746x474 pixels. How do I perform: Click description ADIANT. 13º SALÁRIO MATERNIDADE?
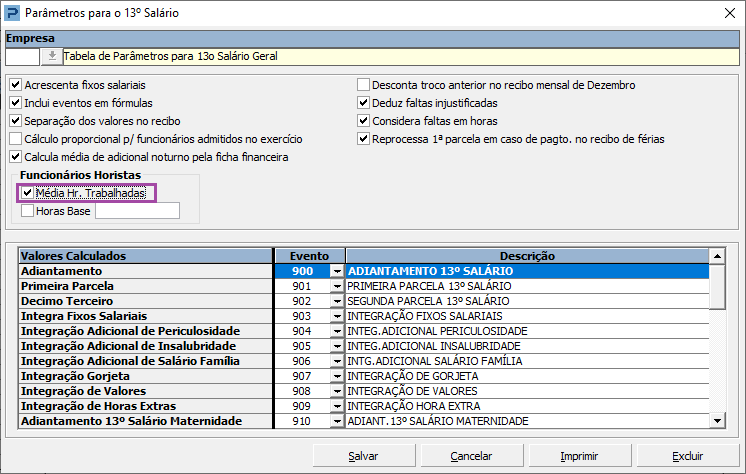tap(527, 421)
